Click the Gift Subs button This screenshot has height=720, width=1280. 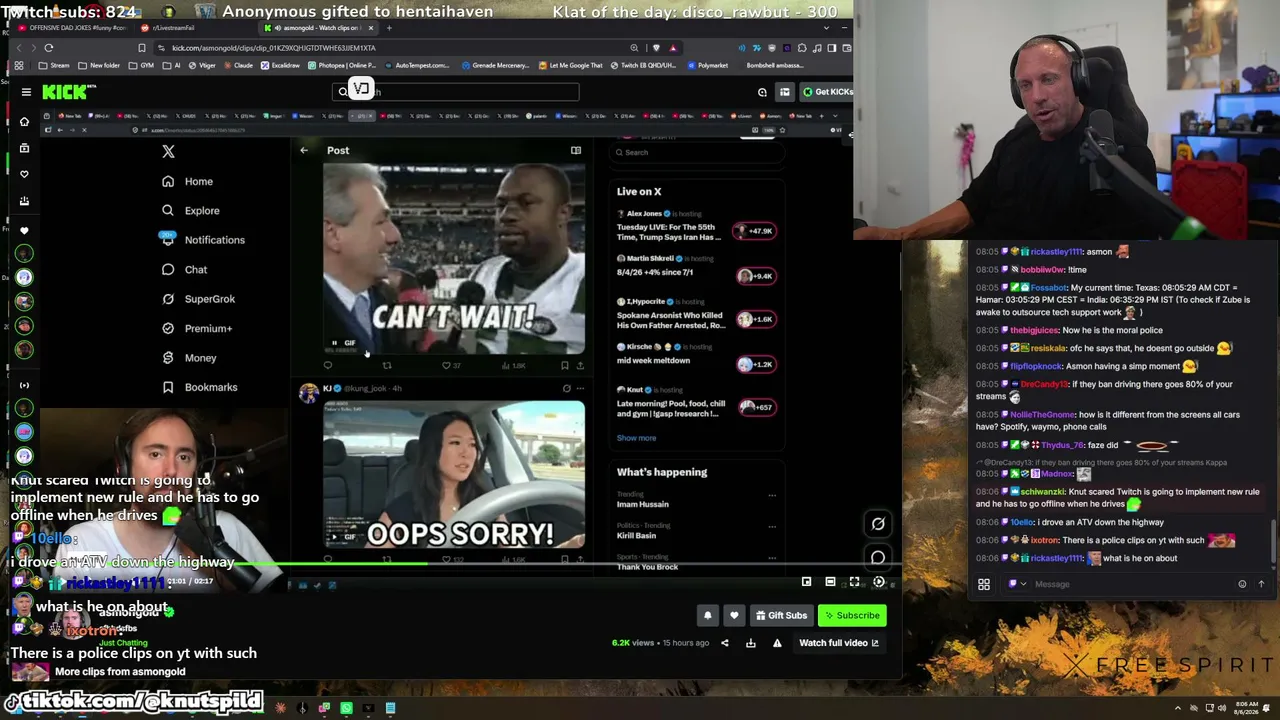[780, 615]
